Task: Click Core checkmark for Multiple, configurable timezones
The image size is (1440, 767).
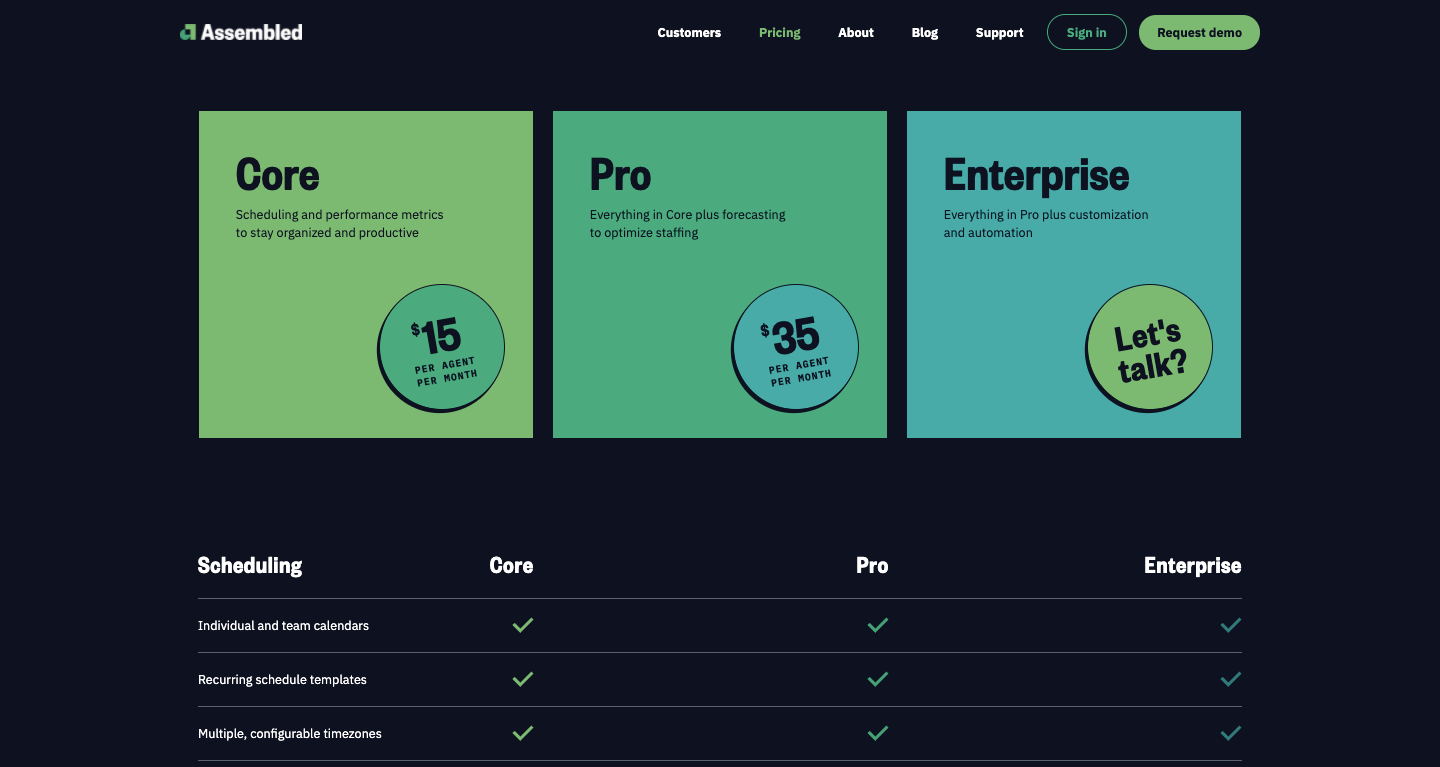Action: [x=523, y=733]
